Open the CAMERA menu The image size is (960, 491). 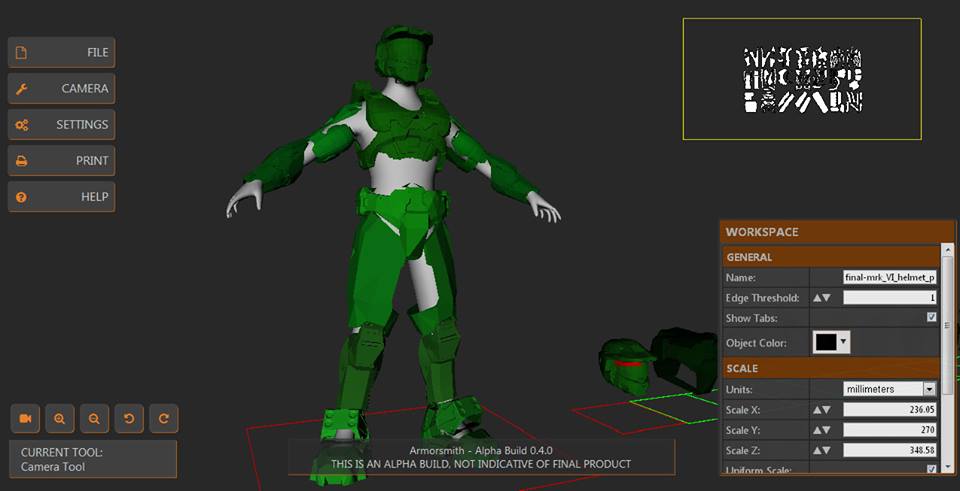[x=61, y=89]
